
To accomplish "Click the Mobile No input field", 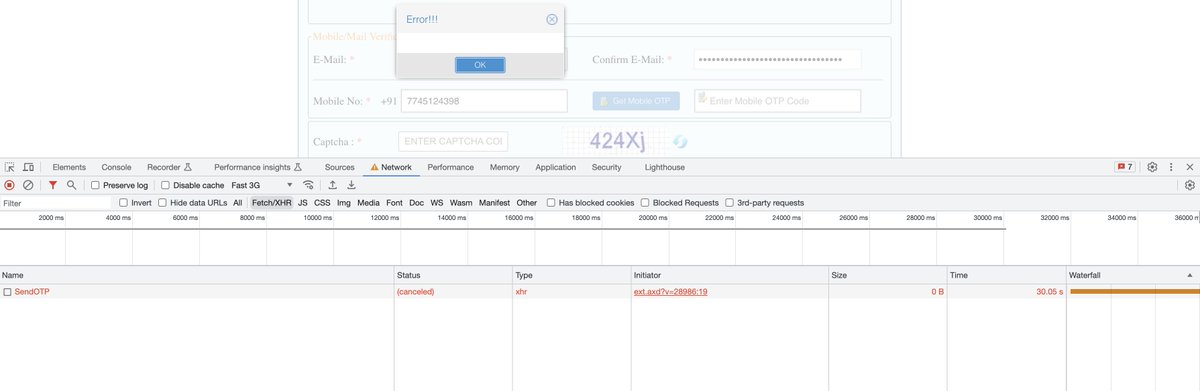I will (x=484, y=101).
